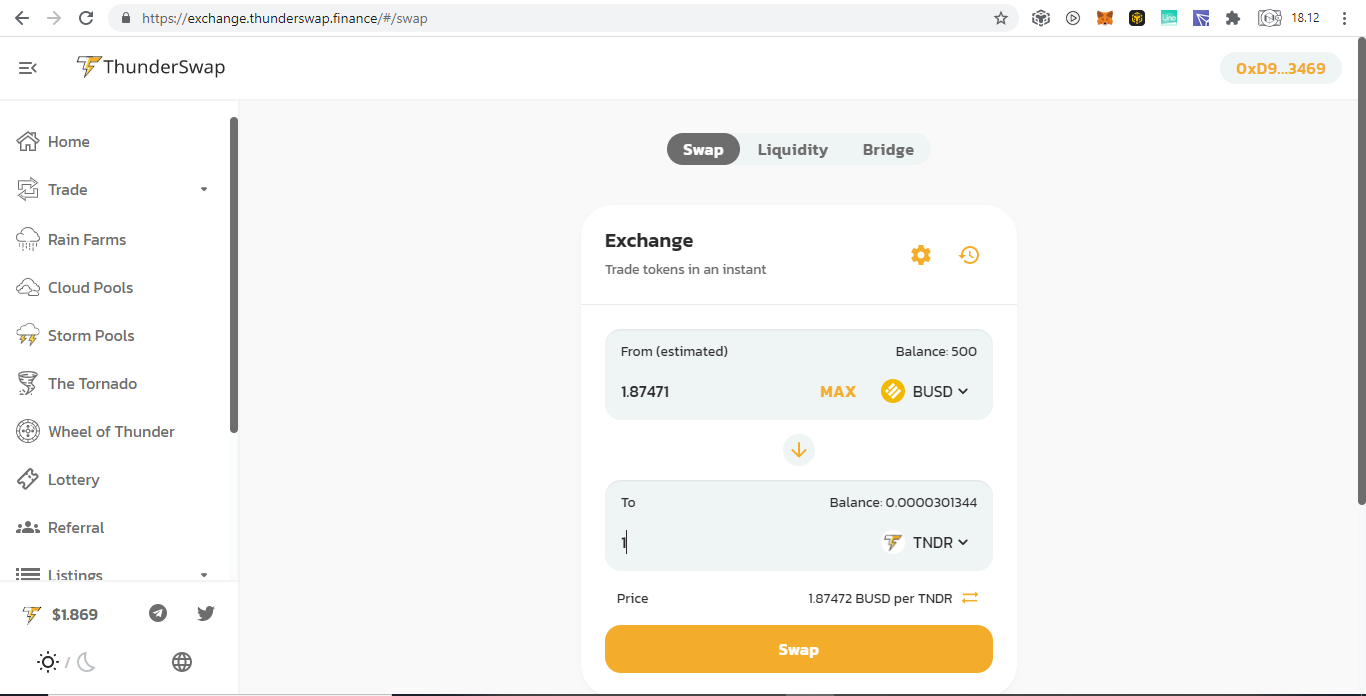
Task: Click the orange Swap button
Action: (799, 650)
